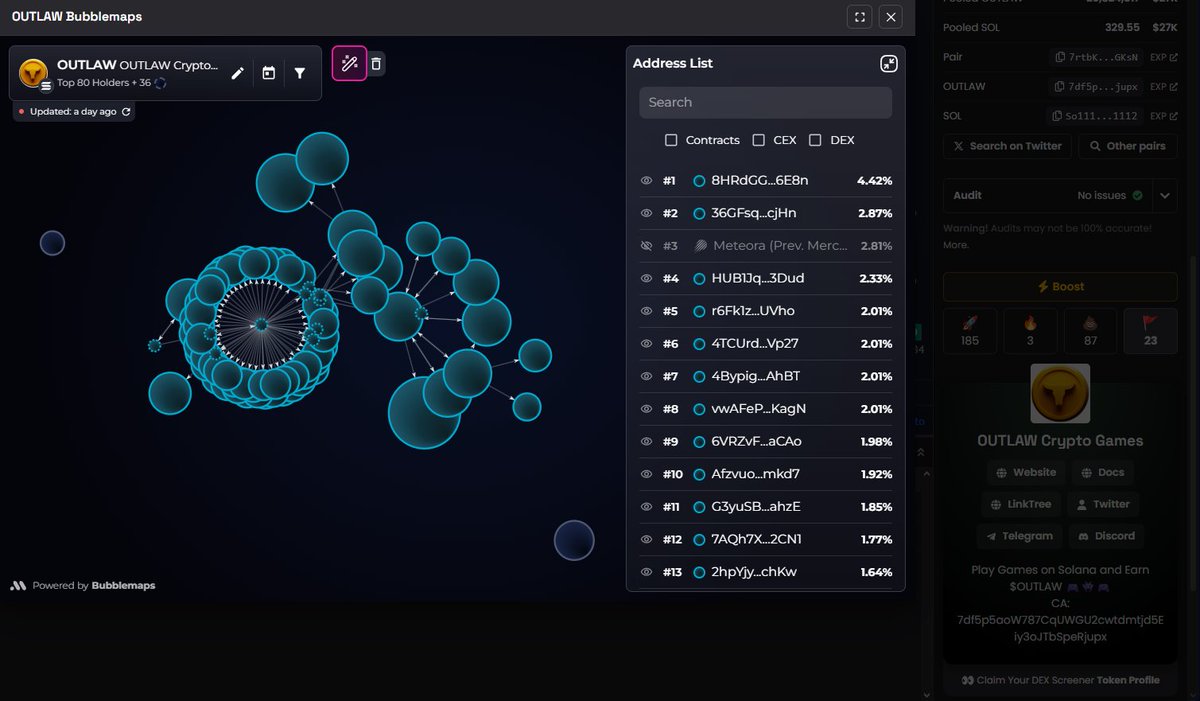Open the Docs link button

coord(1102,472)
